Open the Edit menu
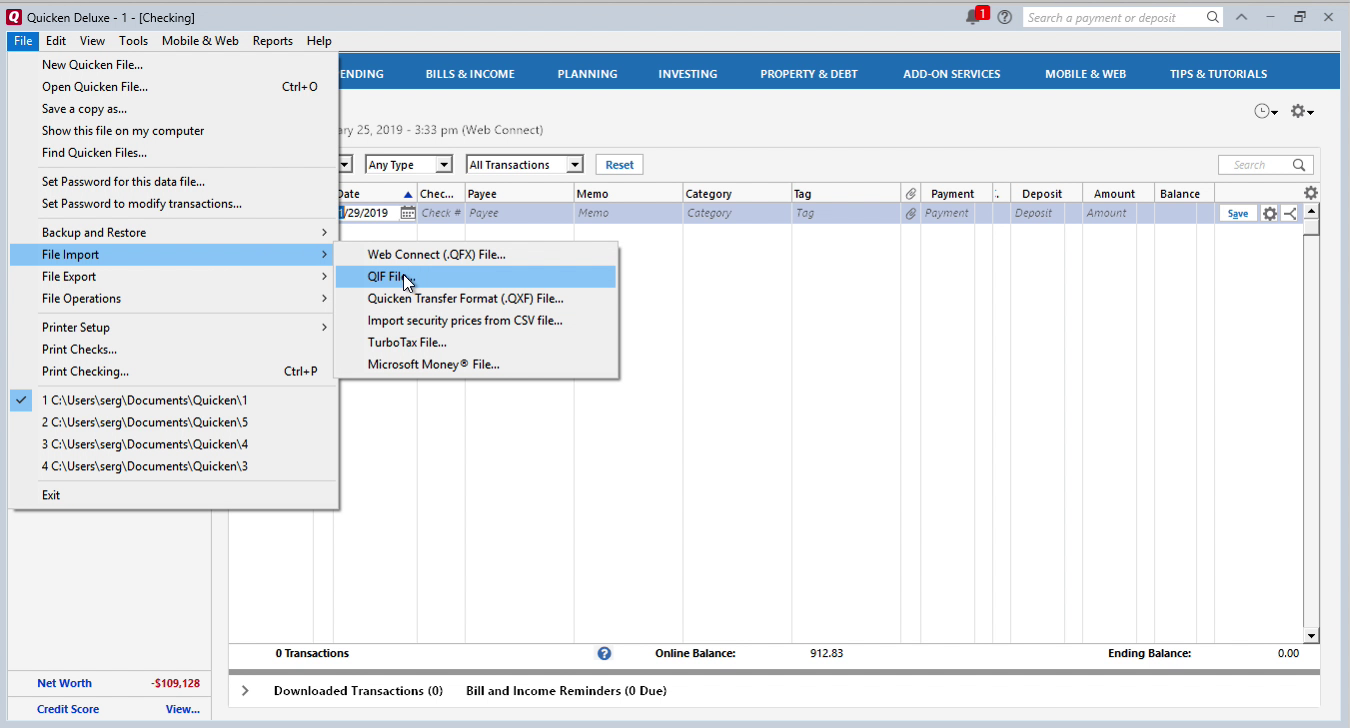Image resolution: width=1350 pixels, height=728 pixels. point(56,41)
